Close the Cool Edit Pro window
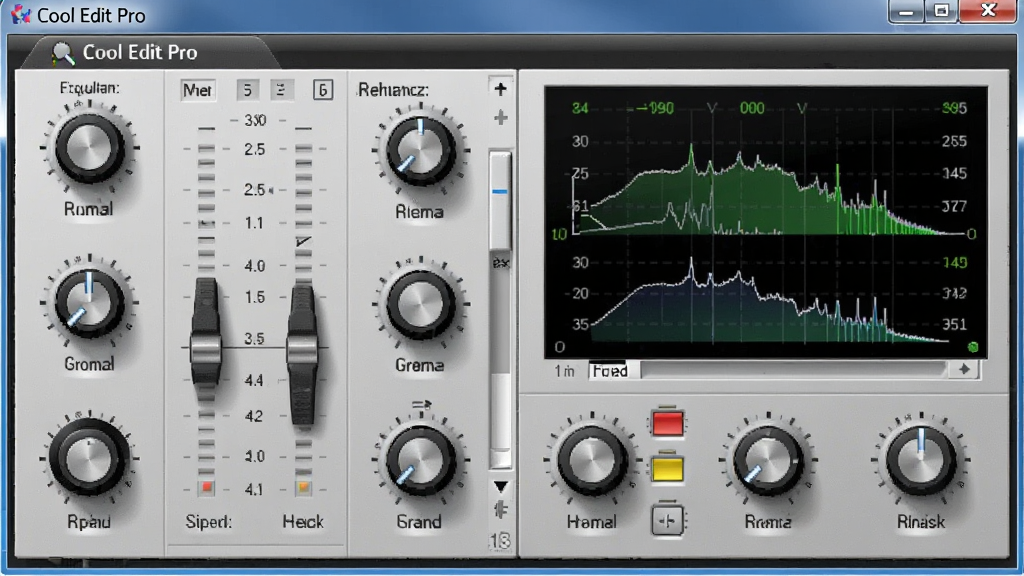The image size is (1024, 576). tap(988, 11)
